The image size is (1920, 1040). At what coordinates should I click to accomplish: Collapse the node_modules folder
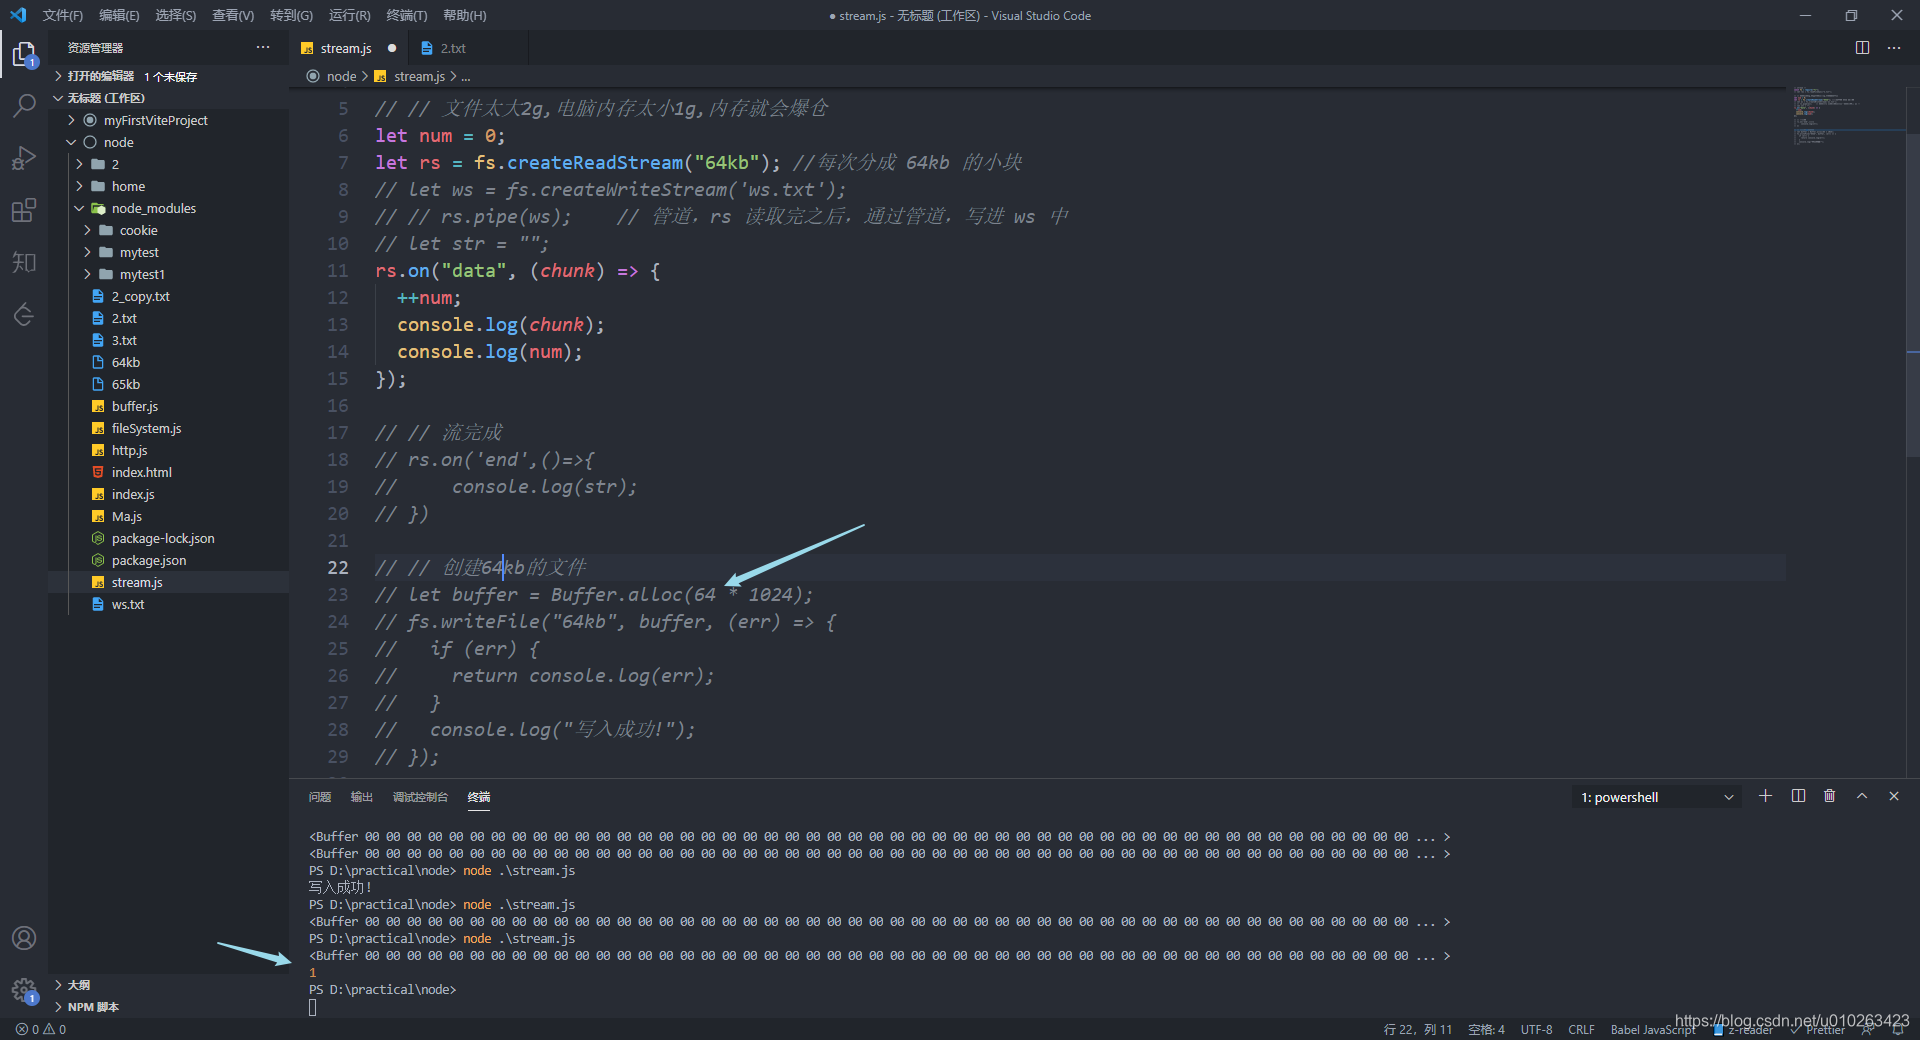[79, 208]
